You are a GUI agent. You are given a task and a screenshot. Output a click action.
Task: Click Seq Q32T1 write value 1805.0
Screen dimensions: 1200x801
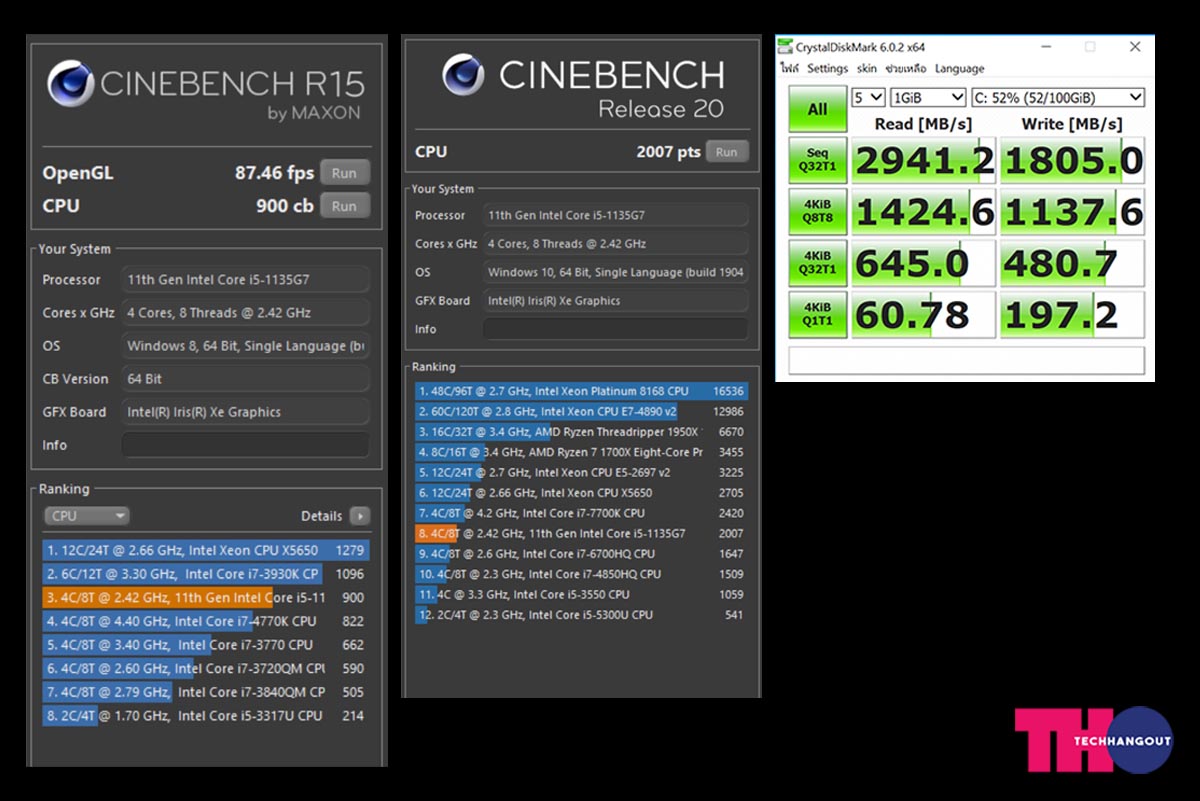pyautogui.click(x=1073, y=161)
